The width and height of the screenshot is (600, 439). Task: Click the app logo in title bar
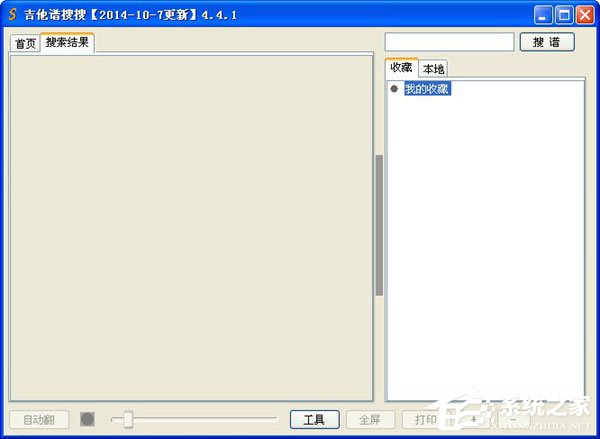tap(12, 15)
